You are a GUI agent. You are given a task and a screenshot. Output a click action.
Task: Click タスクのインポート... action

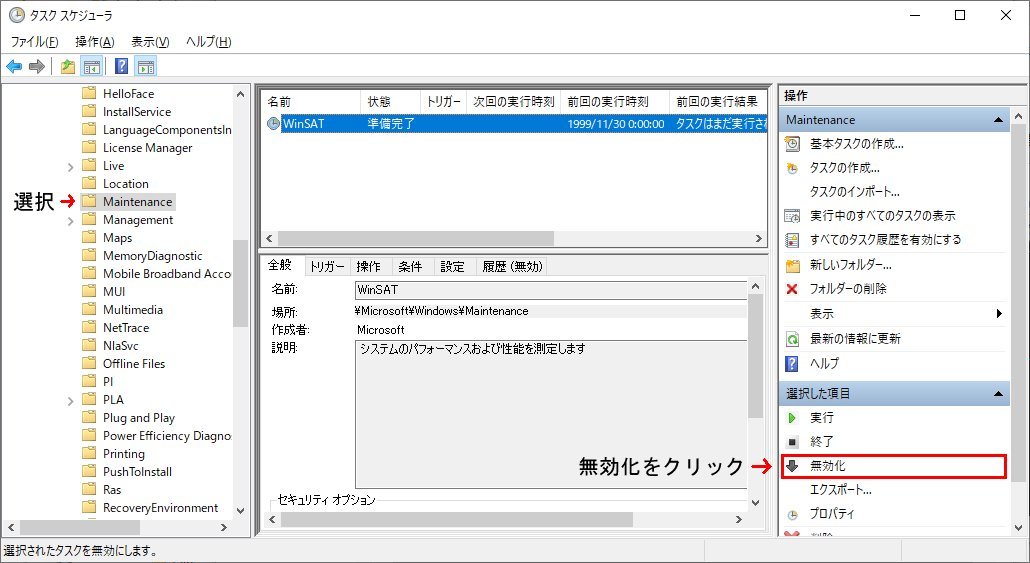pos(854,192)
